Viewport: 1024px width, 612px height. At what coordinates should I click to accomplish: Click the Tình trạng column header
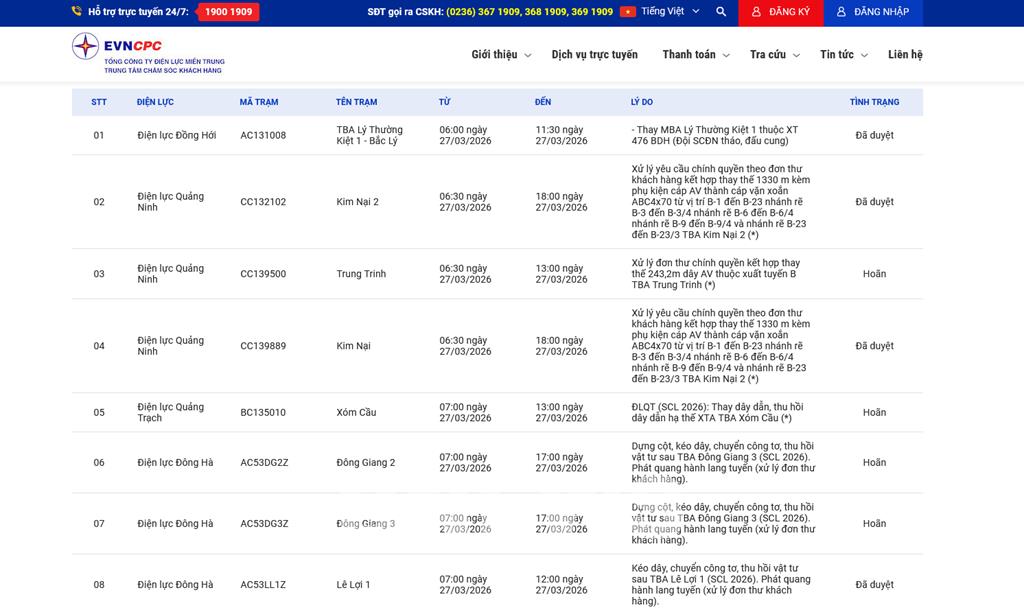(x=874, y=102)
